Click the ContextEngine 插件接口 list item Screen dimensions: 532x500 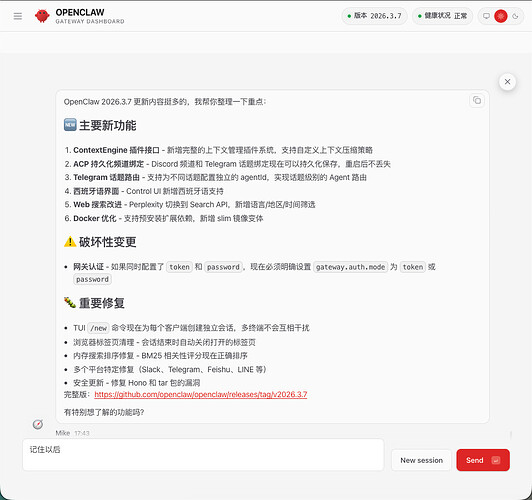(x=219, y=150)
